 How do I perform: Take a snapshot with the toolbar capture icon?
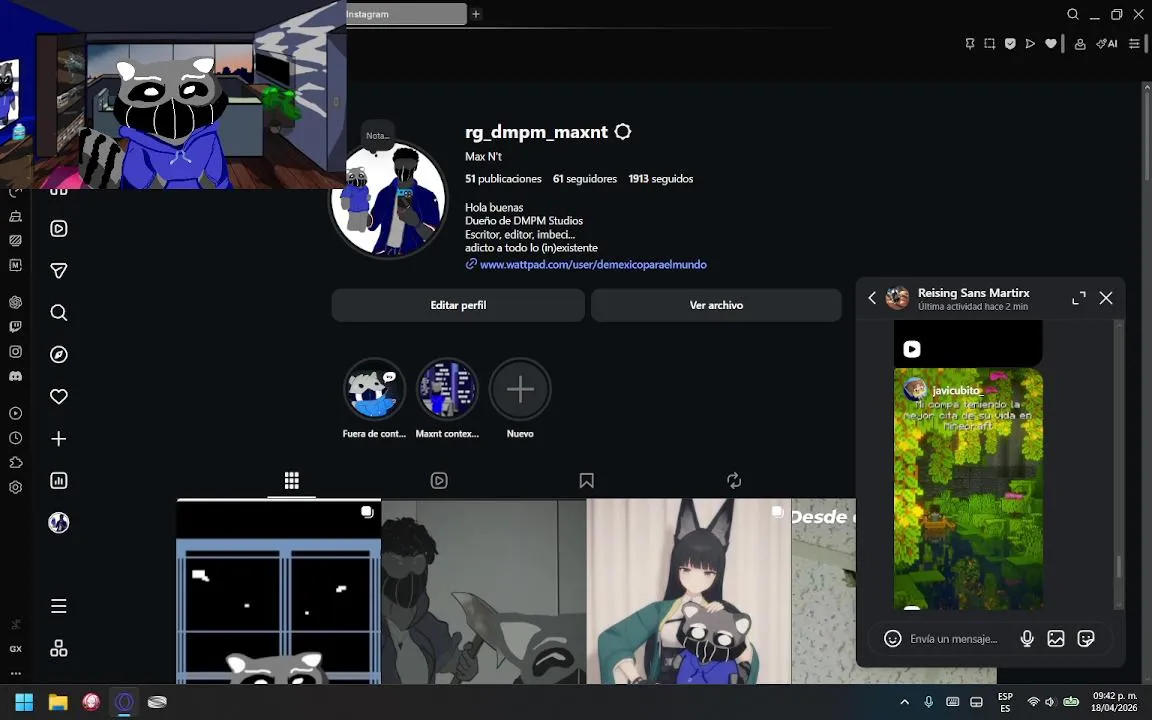(x=990, y=44)
